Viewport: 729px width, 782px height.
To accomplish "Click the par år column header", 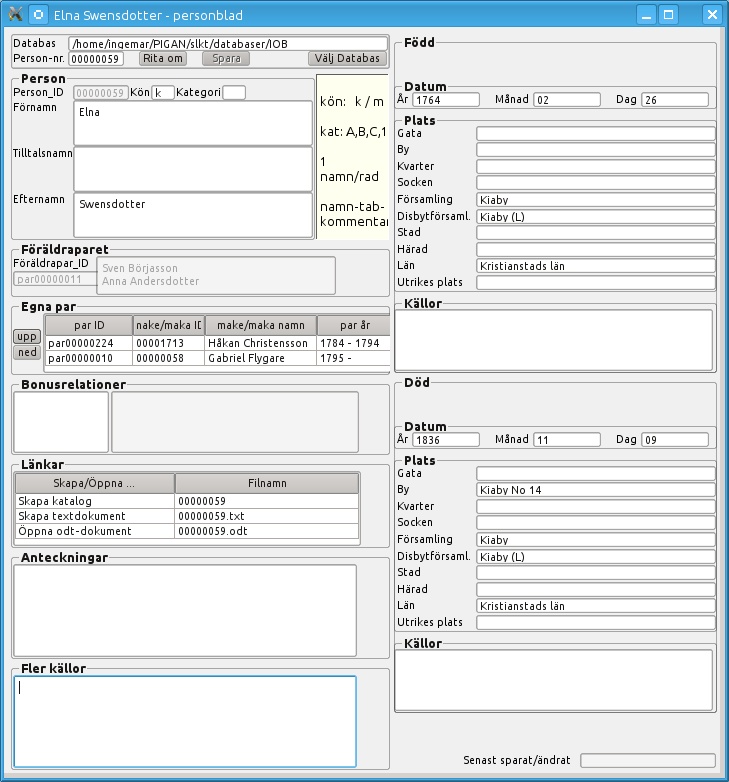I will click(354, 325).
